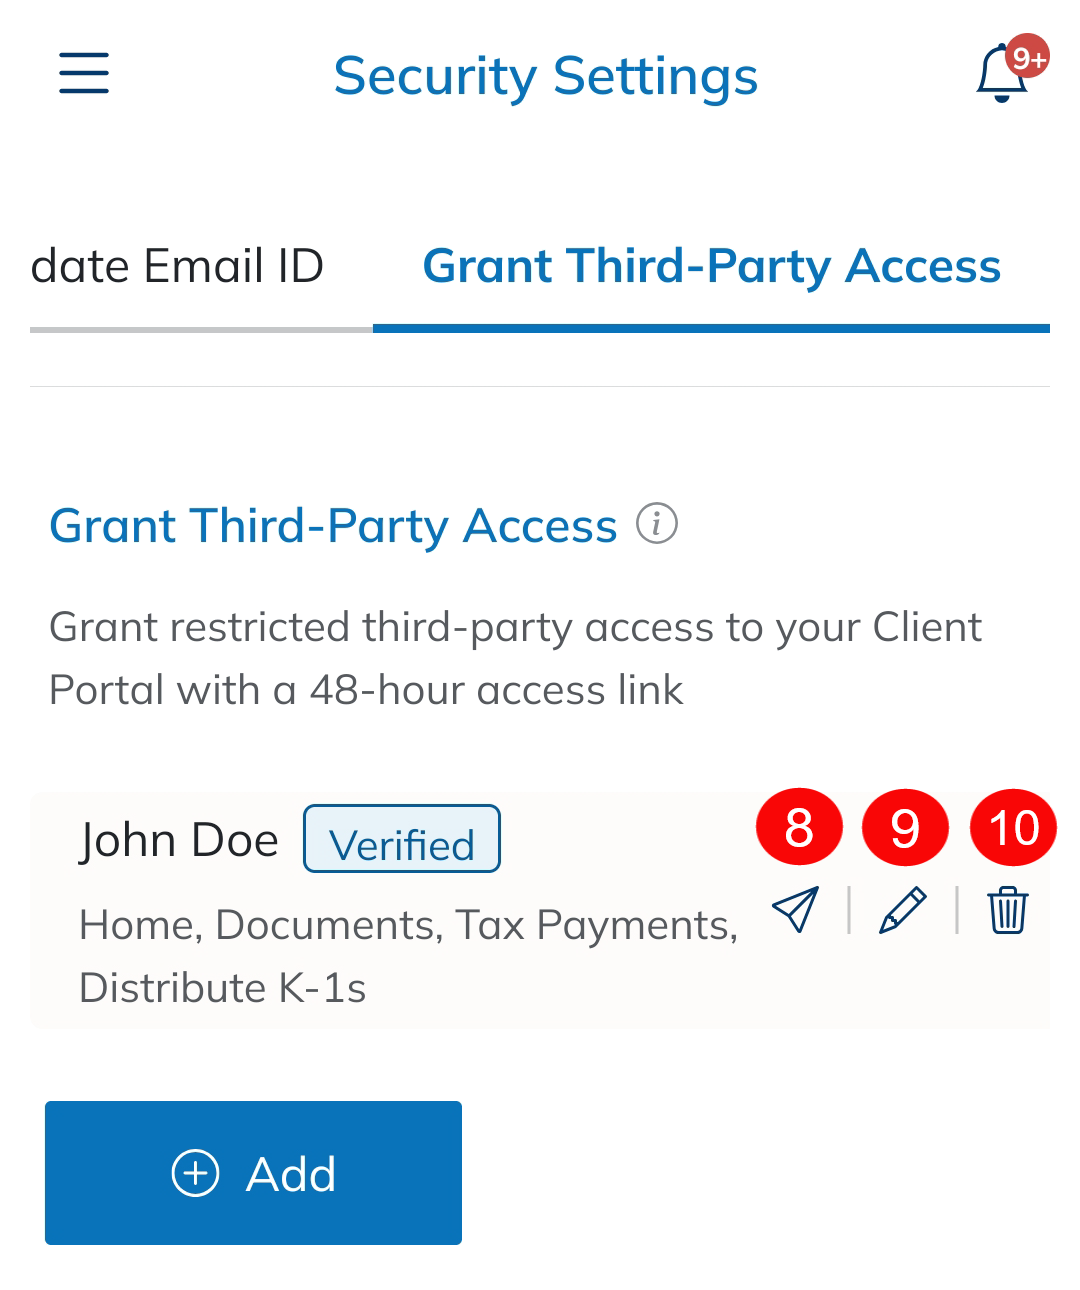
Task: Switch to the Update Email ID tab
Action: pyautogui.click(x=177, y=267)
